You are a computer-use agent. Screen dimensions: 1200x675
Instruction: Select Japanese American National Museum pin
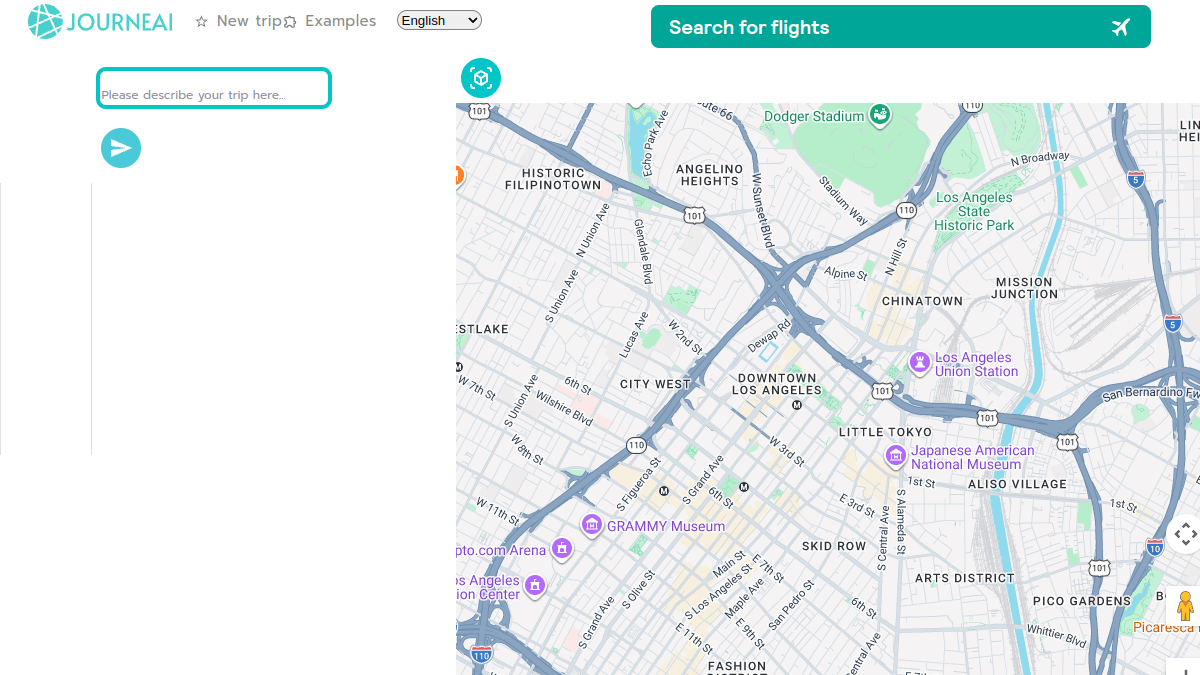[x=896, y=456]
